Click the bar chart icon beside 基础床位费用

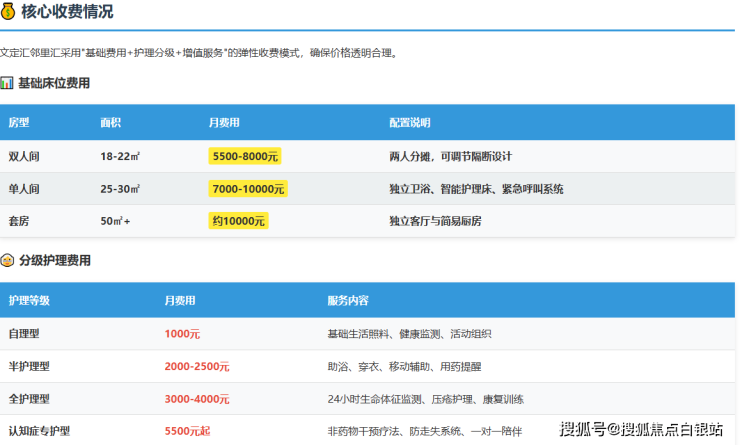click(7, 83)
